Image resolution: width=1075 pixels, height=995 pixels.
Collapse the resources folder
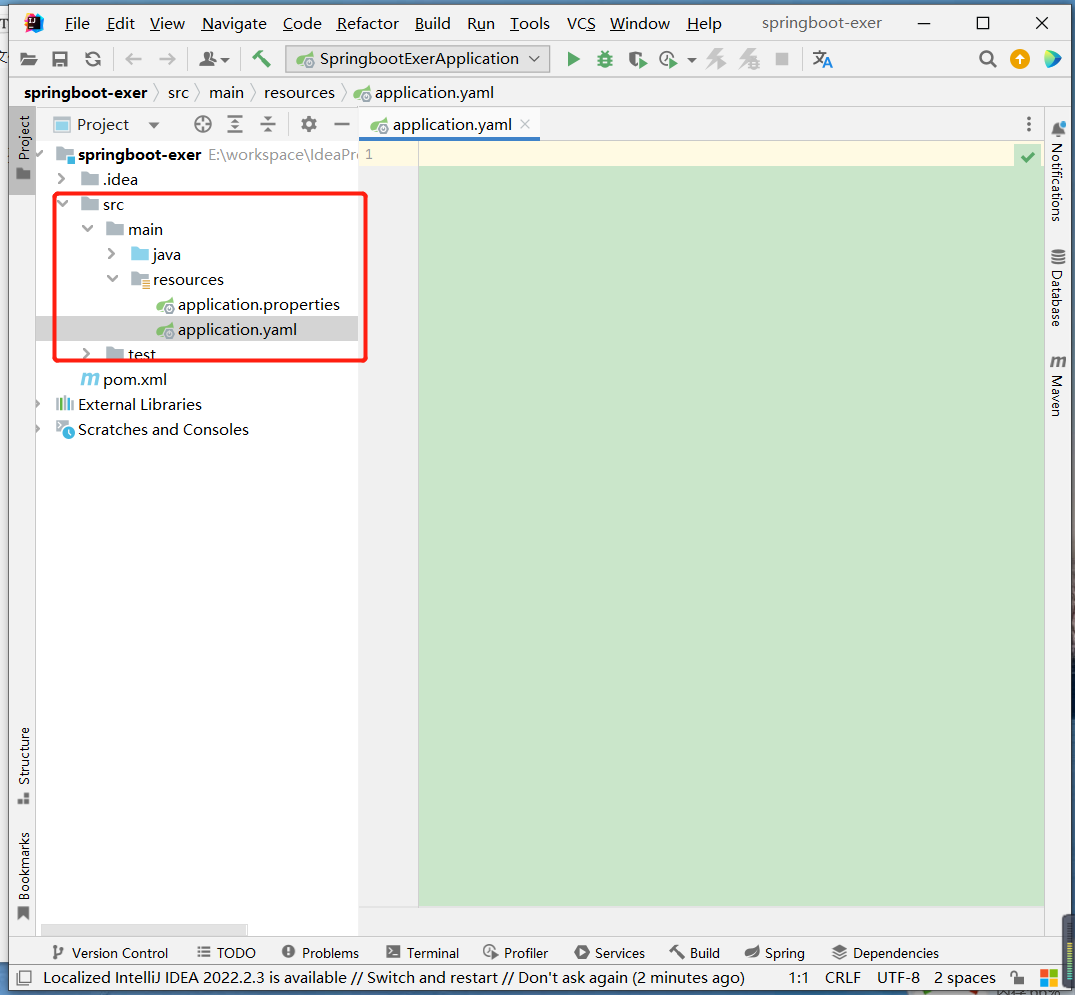(x=112, y=279)
